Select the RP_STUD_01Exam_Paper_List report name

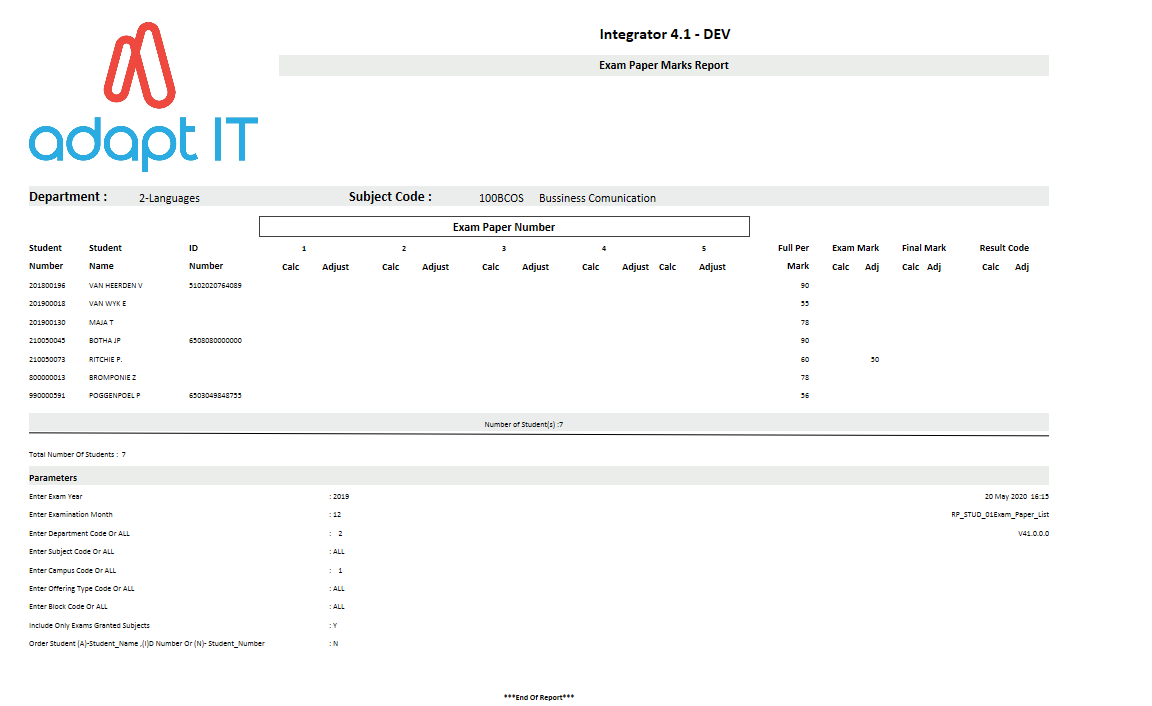point(999,515)
